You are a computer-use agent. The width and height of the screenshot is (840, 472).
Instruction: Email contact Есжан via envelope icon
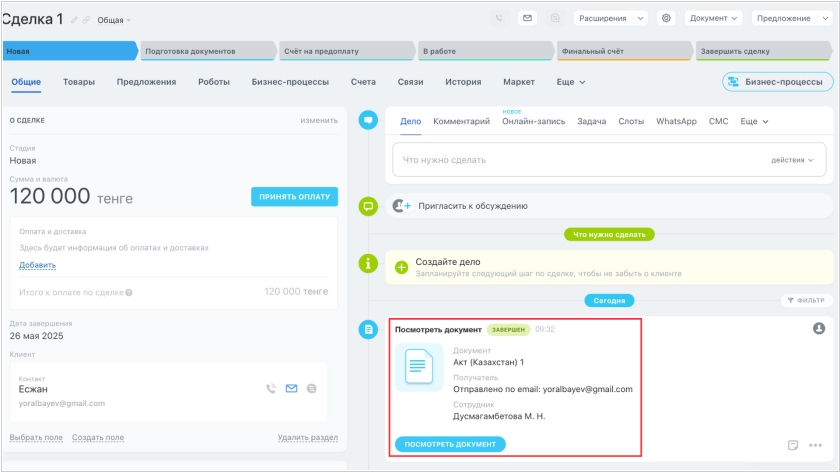291,388
